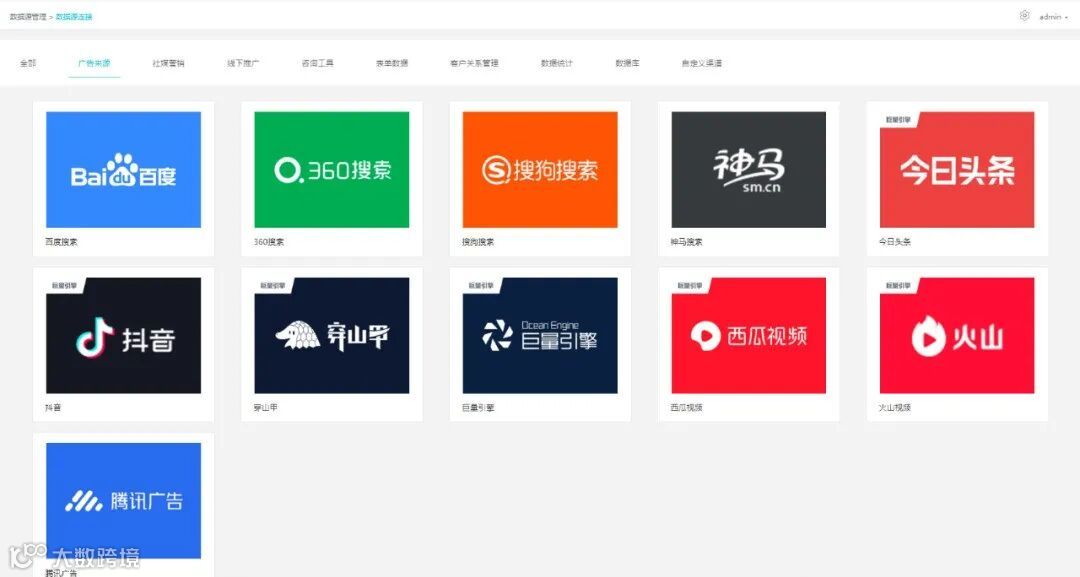
Task: Switch to 客户关系管理 tab
Action: [x=474, y=63]
